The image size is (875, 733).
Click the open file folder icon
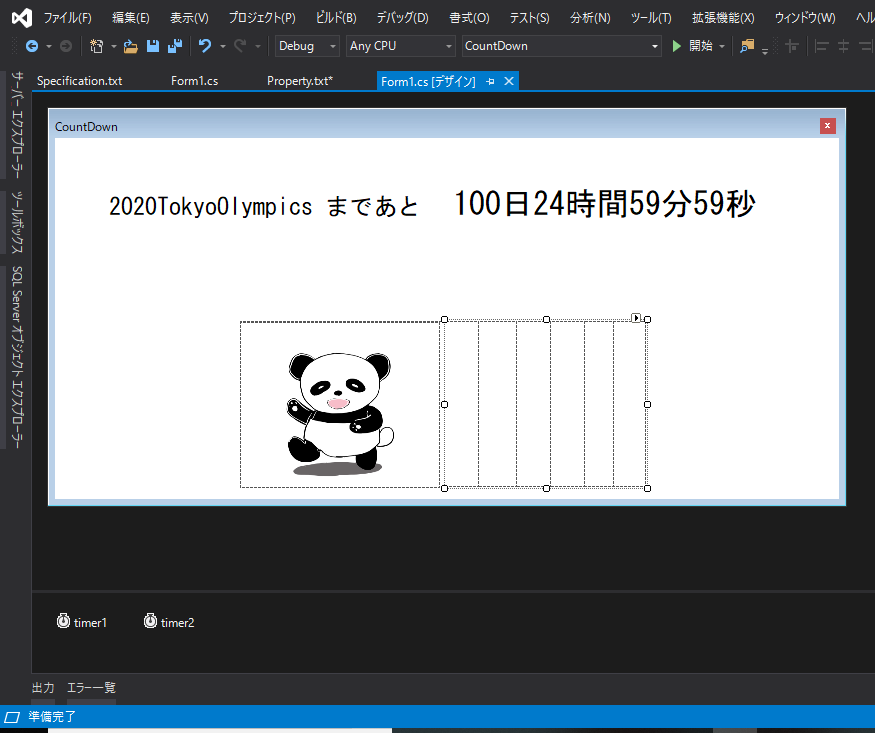coord(130,46)
